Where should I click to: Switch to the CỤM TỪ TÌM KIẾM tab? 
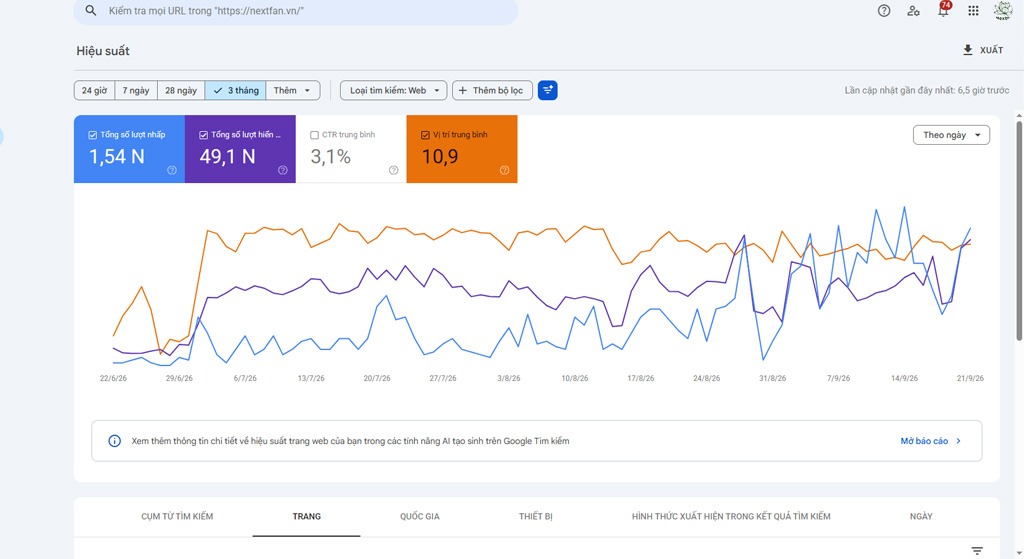(x=177, y=516)
